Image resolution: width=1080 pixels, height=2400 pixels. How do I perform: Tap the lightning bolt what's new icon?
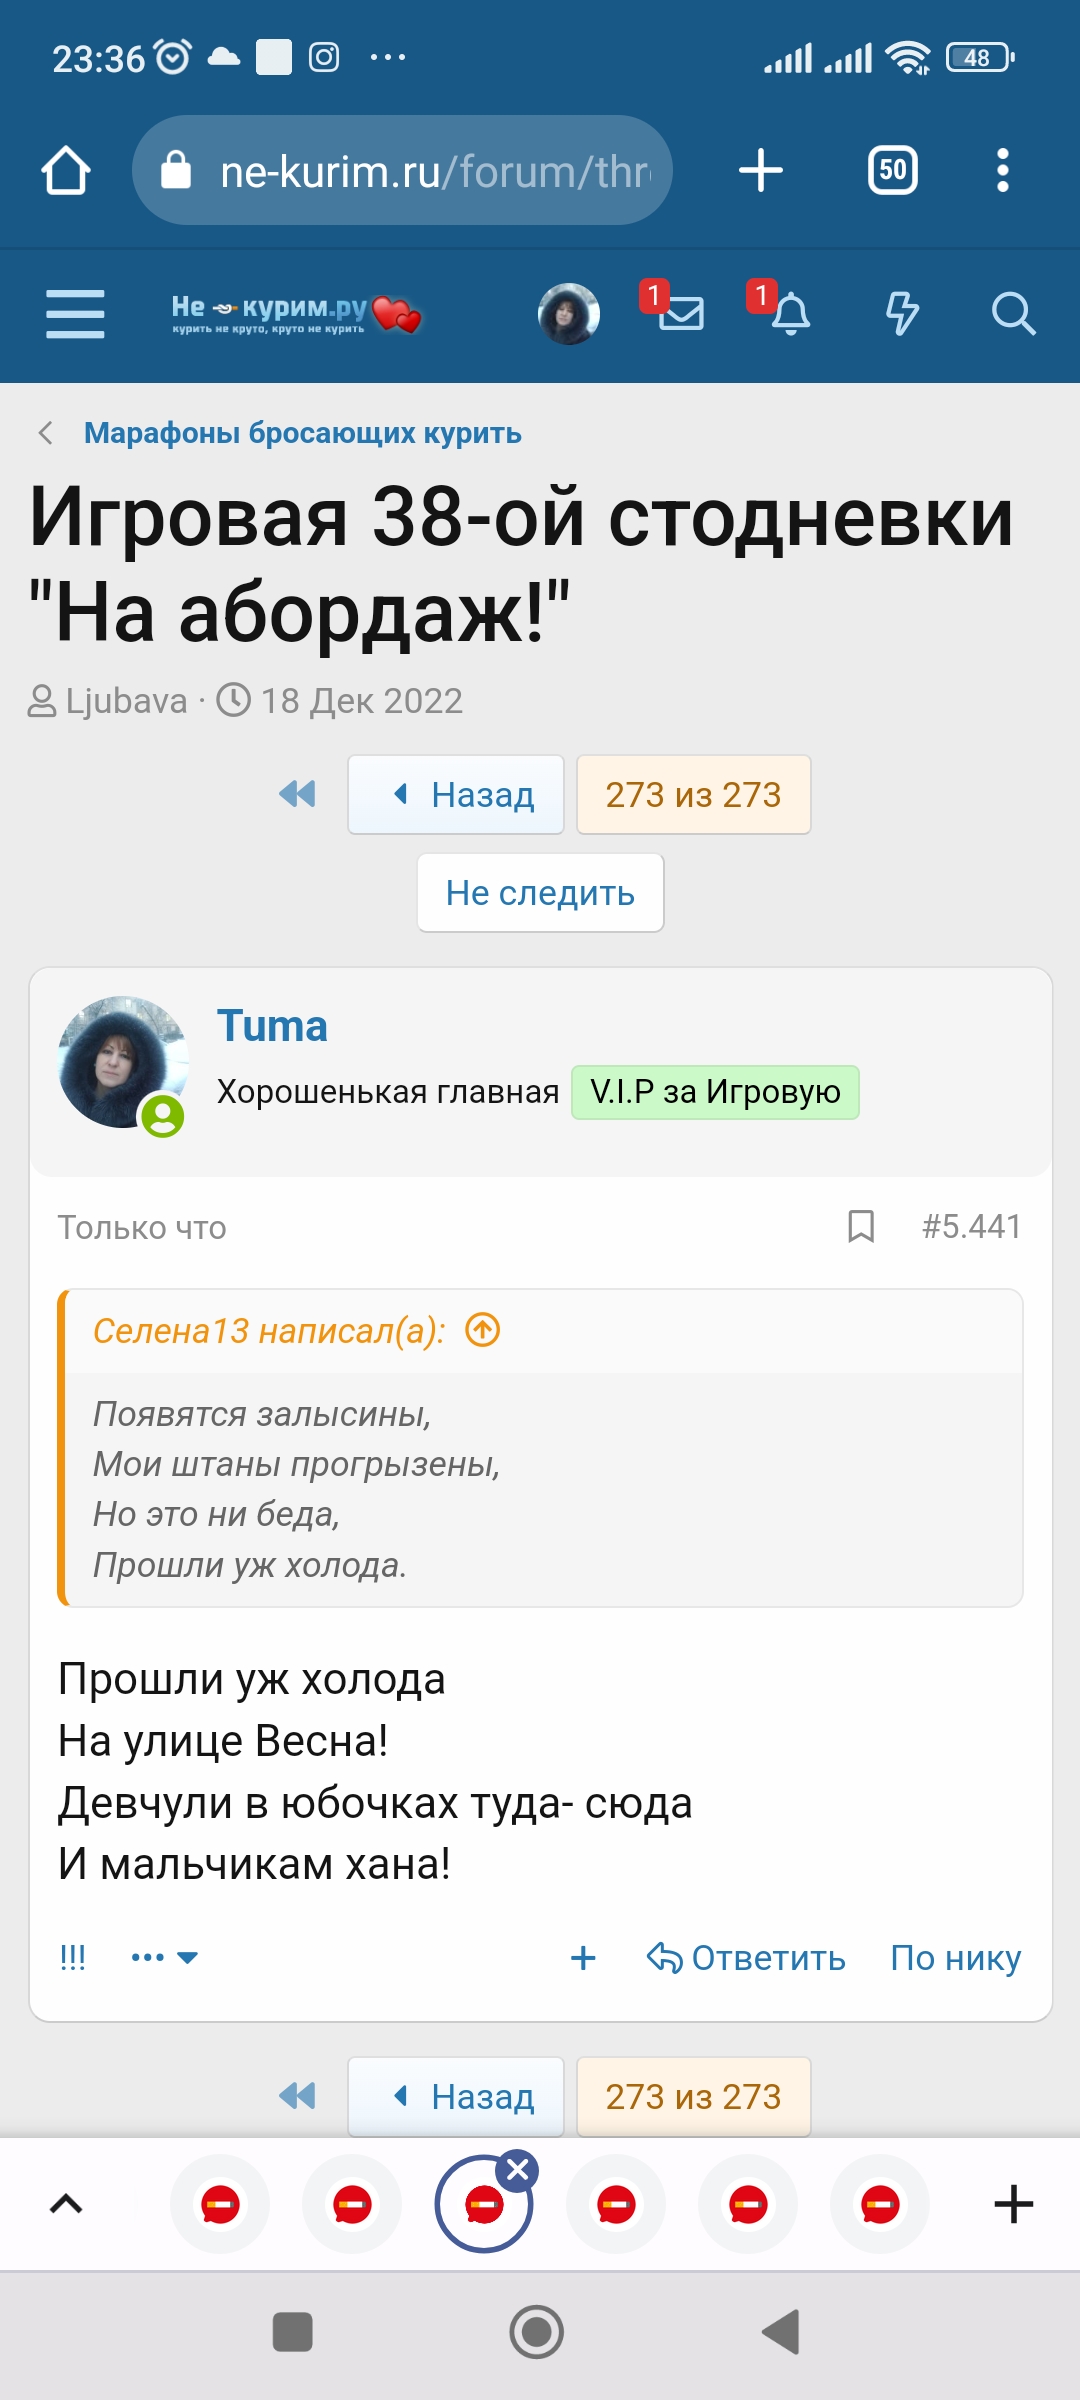(902, 314)
